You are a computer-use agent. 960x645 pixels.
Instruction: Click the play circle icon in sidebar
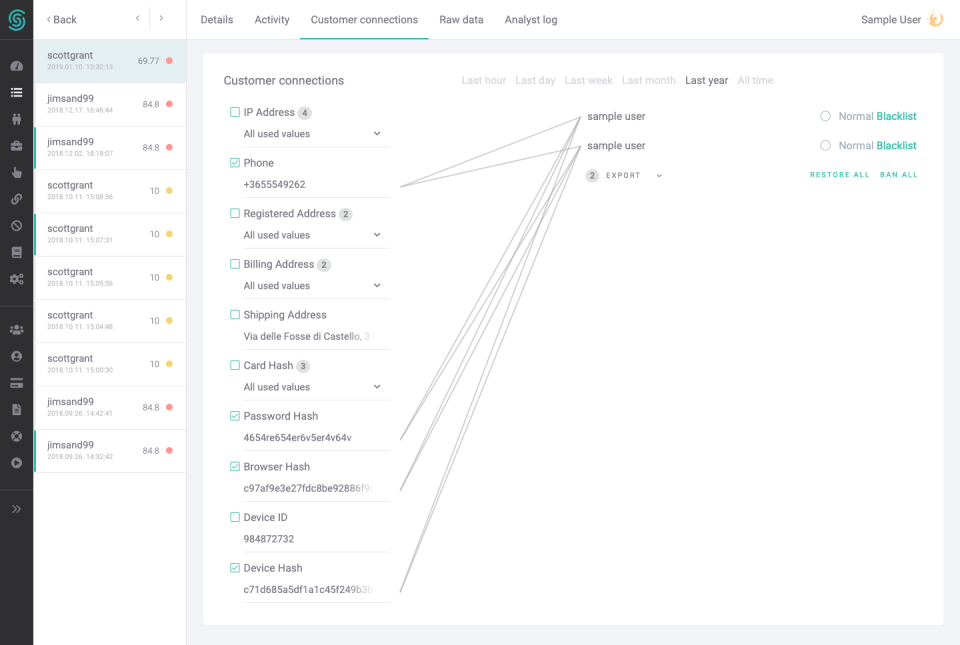(x=16, y=463)
